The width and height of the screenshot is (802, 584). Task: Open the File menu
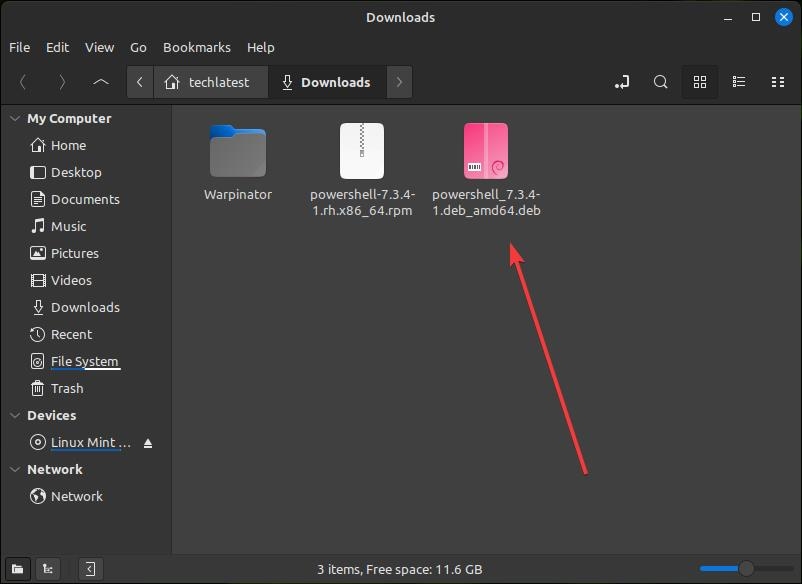(x=19, y=48)
